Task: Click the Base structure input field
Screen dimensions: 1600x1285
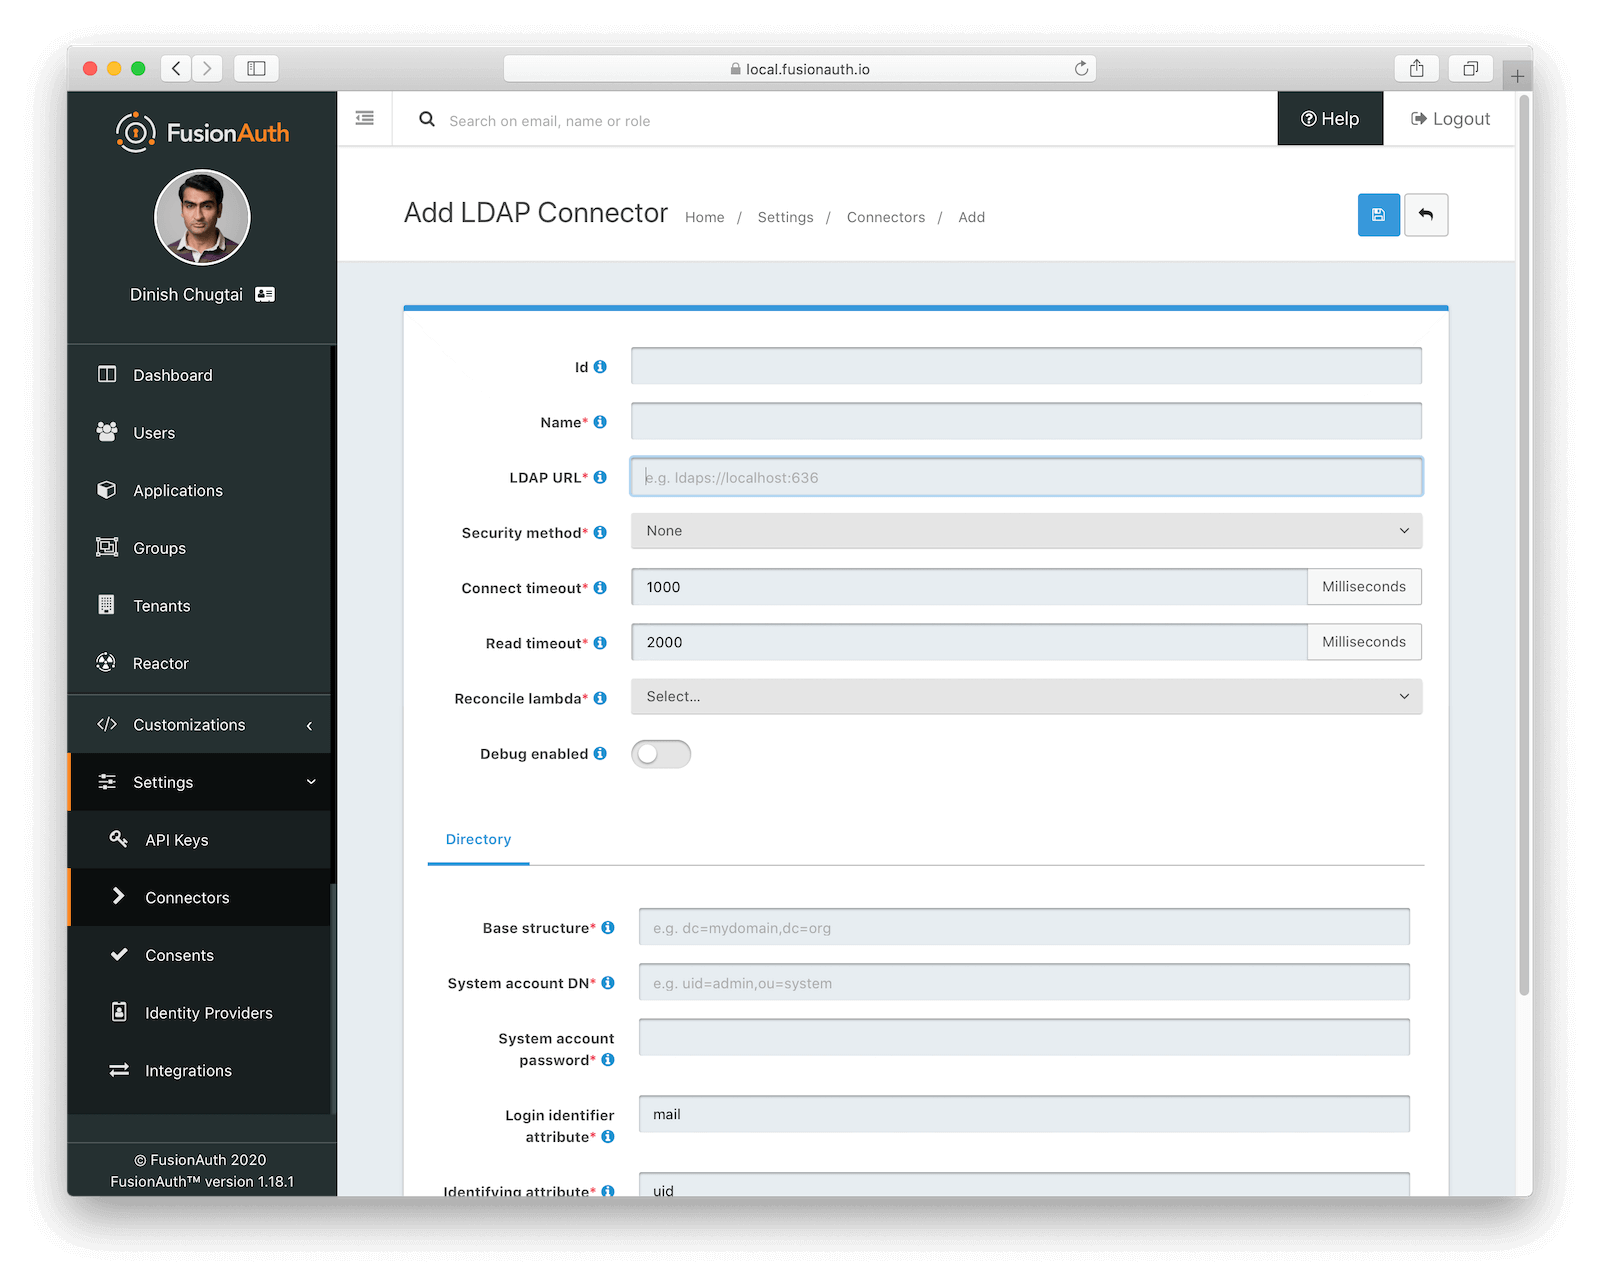Action: click(x=1024, y=927)
